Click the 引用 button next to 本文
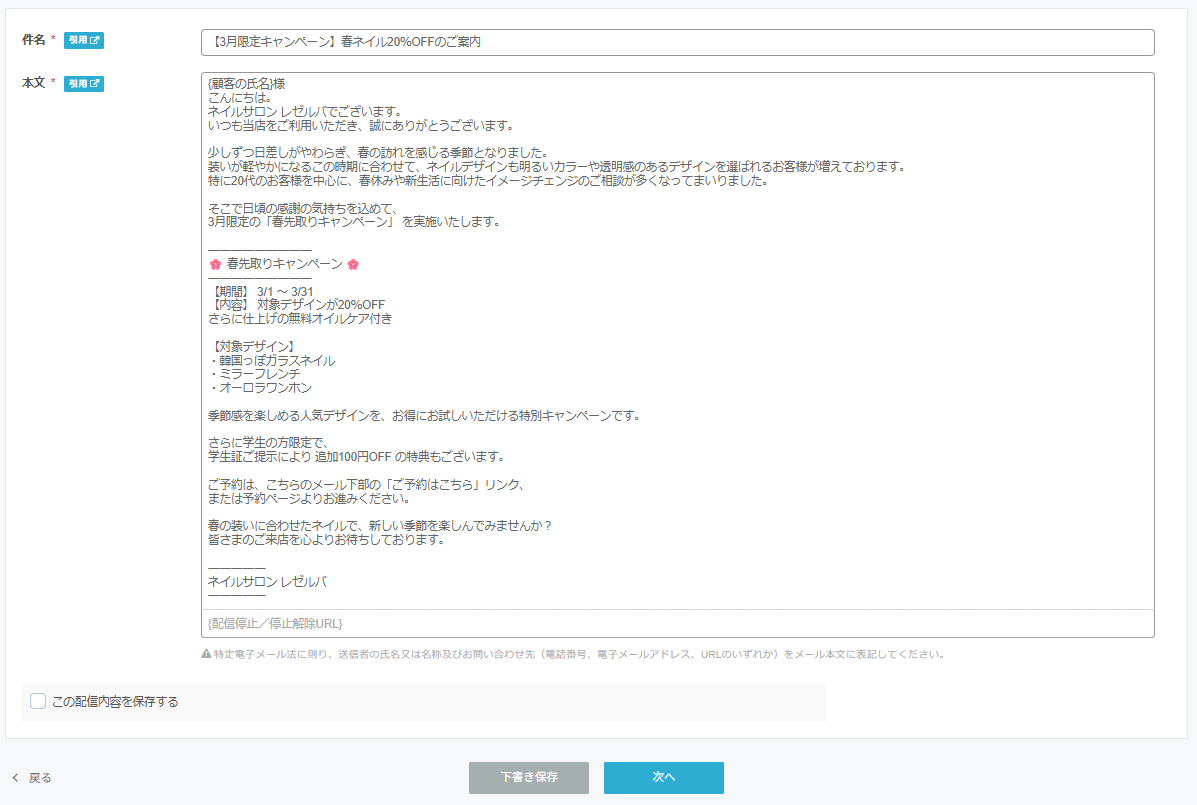Viewport: 1197px width, 805px height. [83, 84]
